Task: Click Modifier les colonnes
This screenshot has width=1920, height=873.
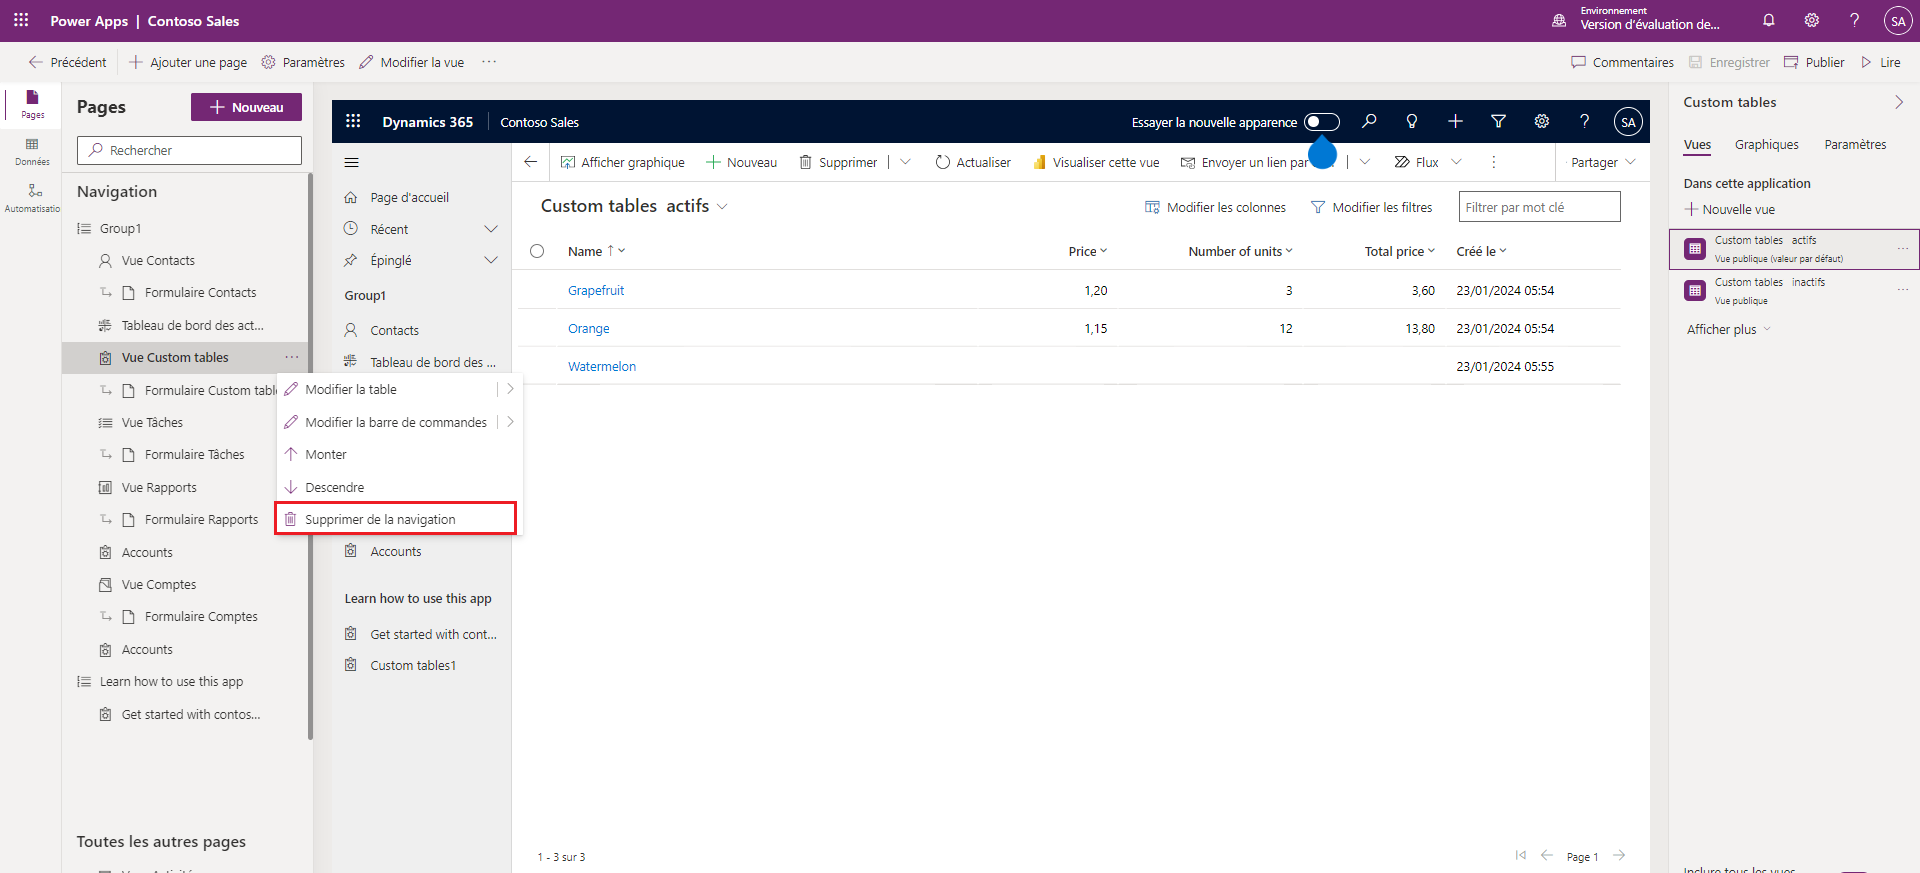Action: tap(1215, 207)
